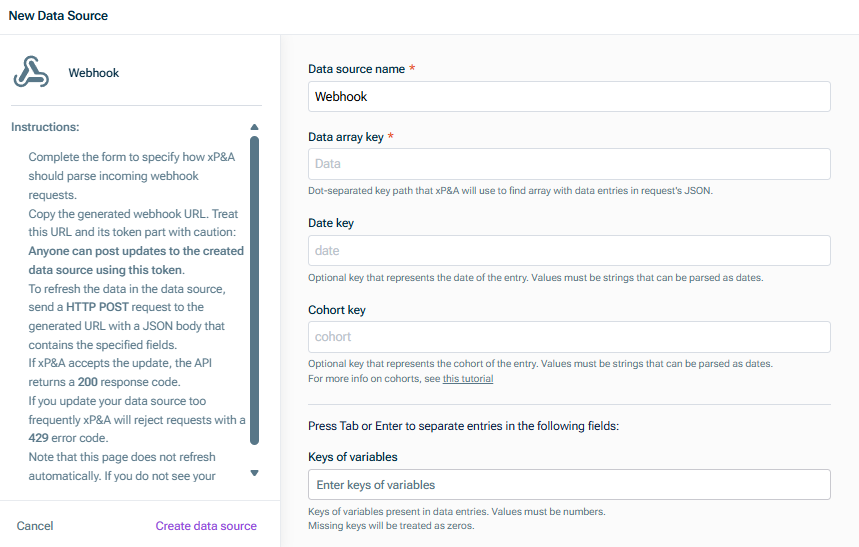Click the instructions panel scrollbar thumb

coord(254,290)
